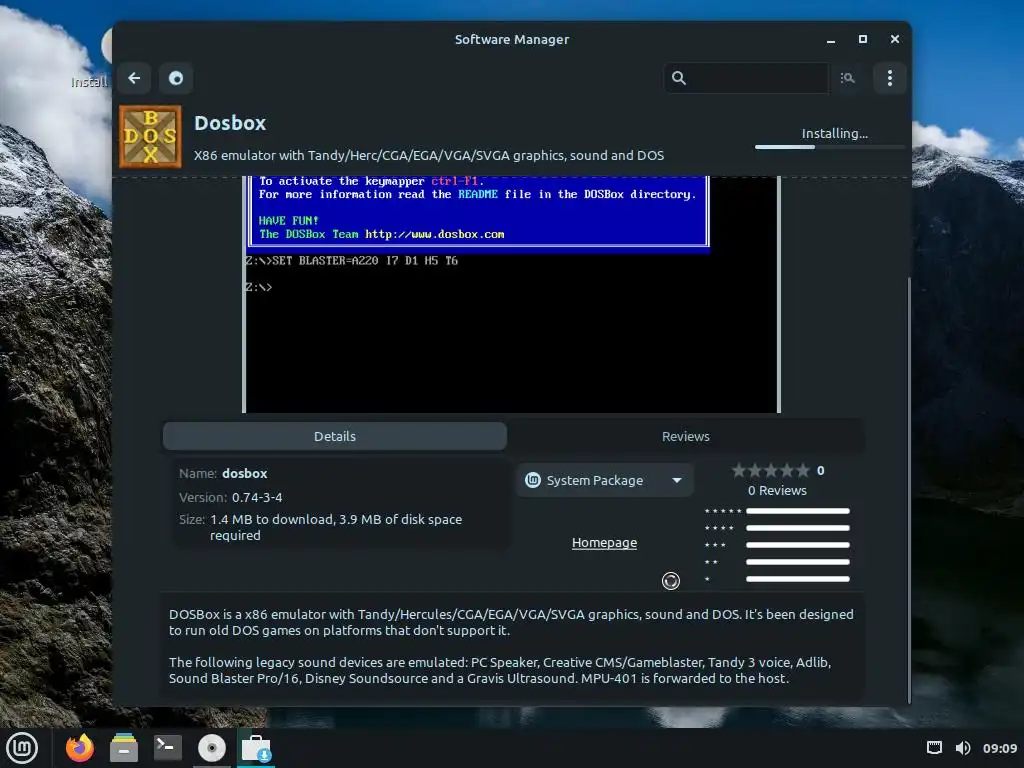This screenshot has height=768, width=1024.
Task: Click the X86 emulator summary line
Action: [x=429, y=155]
